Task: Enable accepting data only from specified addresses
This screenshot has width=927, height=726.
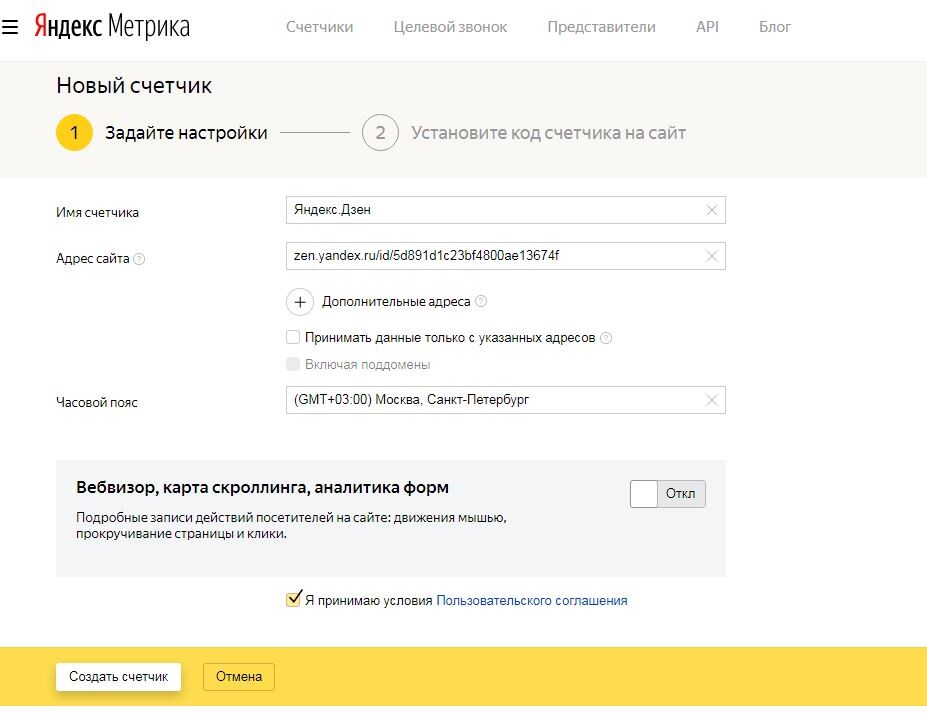Action: [x=293, y=338]
